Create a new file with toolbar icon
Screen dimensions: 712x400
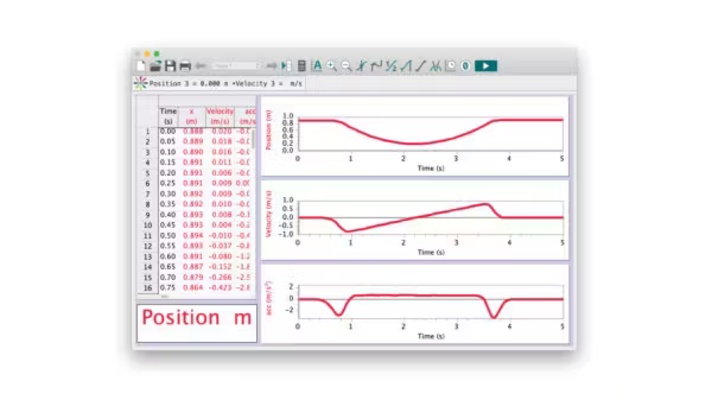pos(141,66)
